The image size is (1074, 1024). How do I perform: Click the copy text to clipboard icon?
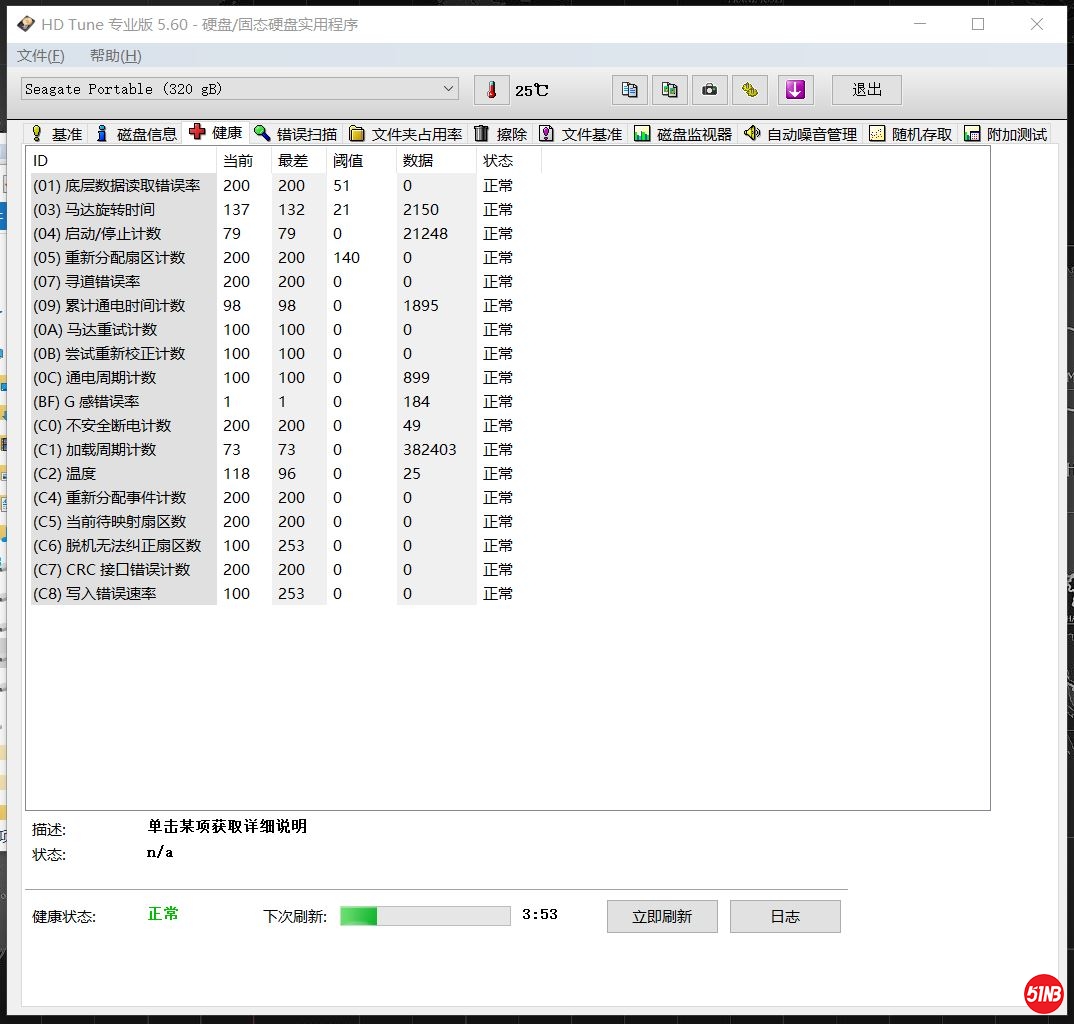(629, 89)
